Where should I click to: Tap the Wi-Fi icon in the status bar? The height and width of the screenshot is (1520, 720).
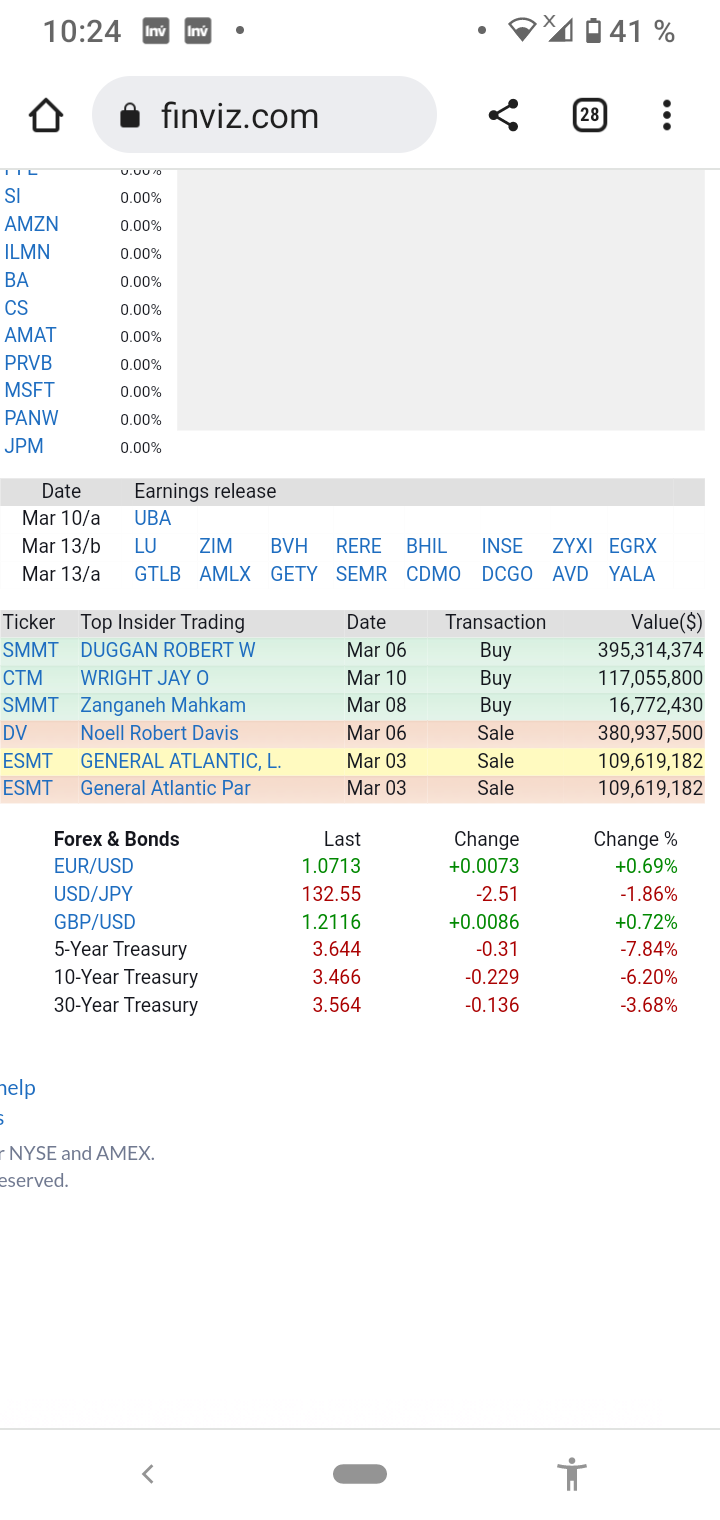pos(522,31)
